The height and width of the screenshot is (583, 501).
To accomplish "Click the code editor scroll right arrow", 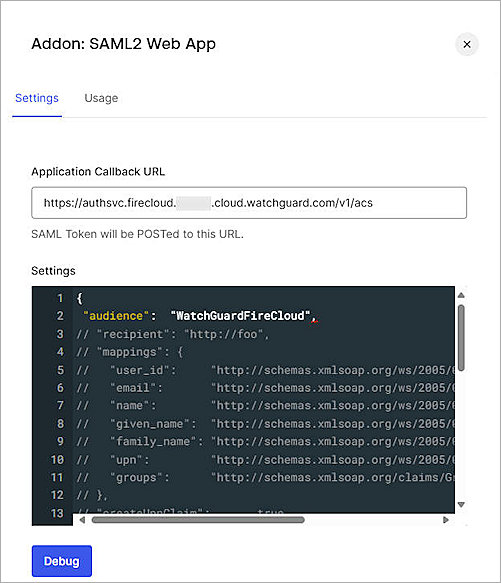I will coord(446,520).
